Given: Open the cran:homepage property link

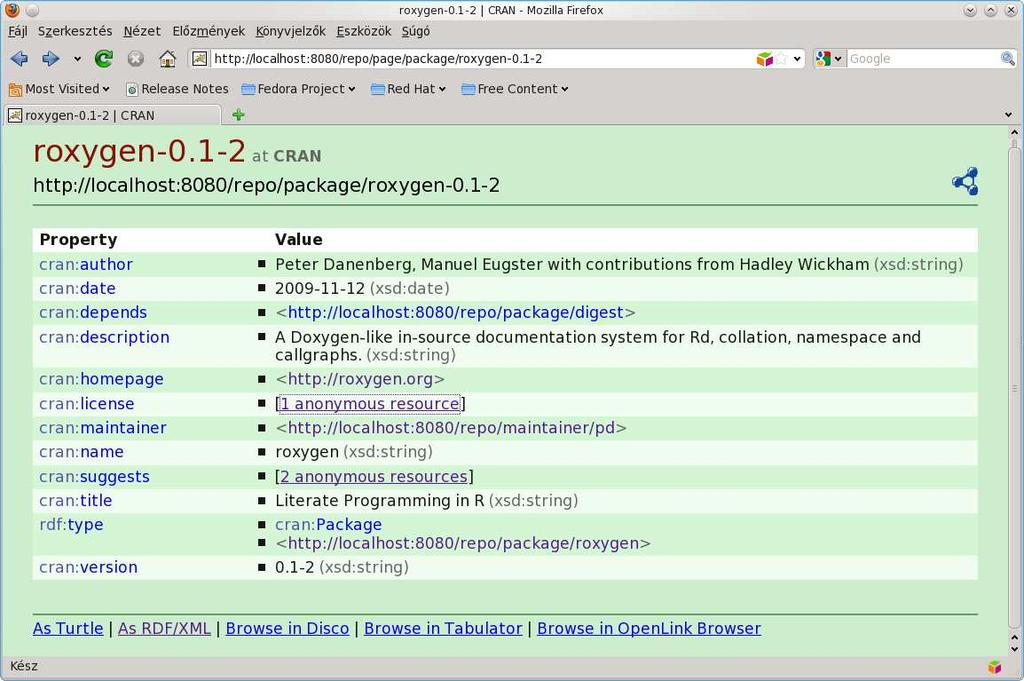Looking at the screenshot, I should [x=101, y=379].
